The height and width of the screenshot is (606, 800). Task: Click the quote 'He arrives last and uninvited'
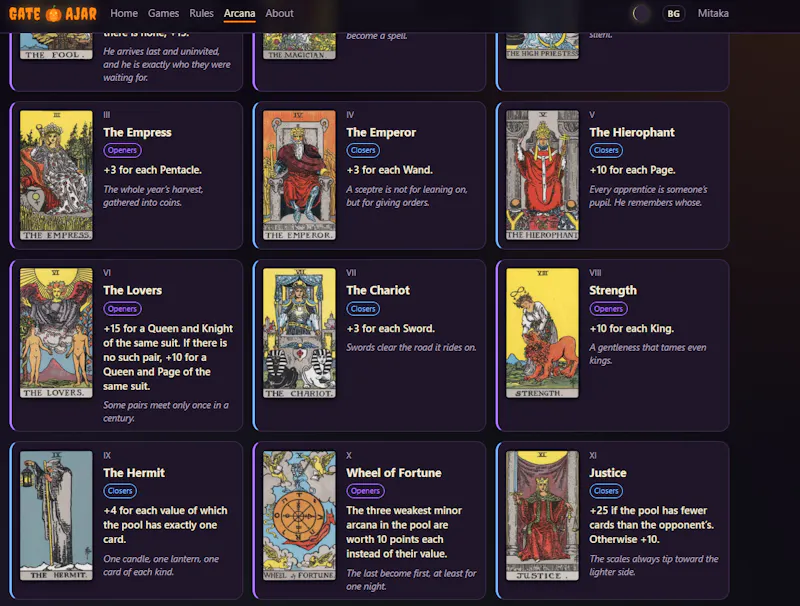coord(167,64)
